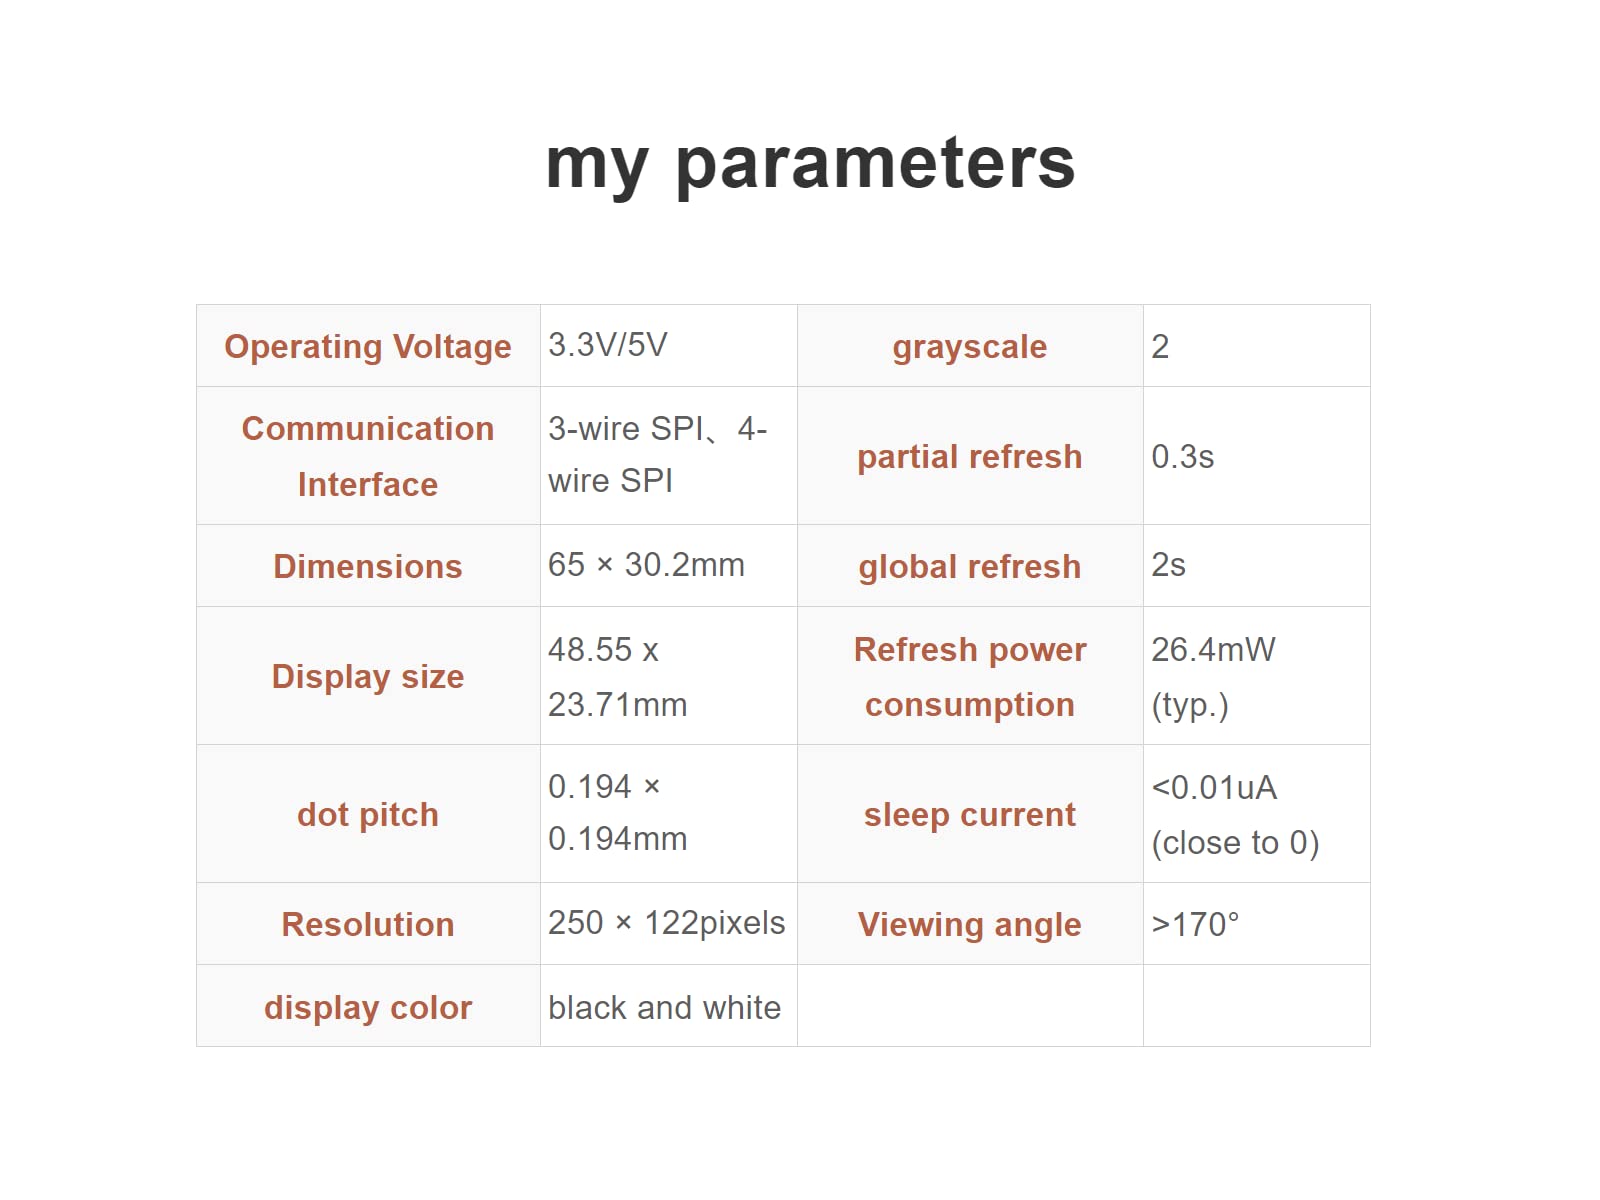Click the "Resolution" label cell

(x=368, y=925)
